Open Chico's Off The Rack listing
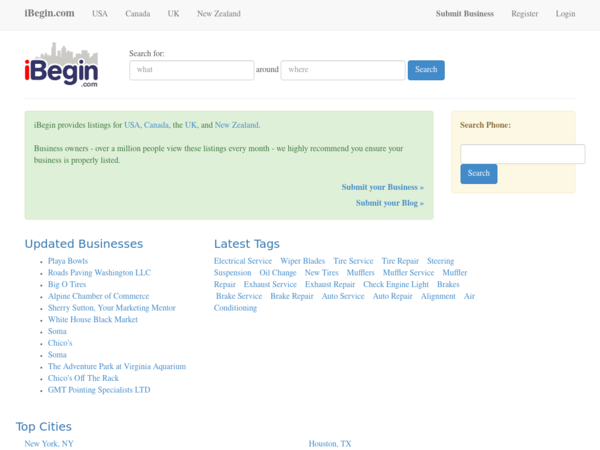 click(83, 378)
